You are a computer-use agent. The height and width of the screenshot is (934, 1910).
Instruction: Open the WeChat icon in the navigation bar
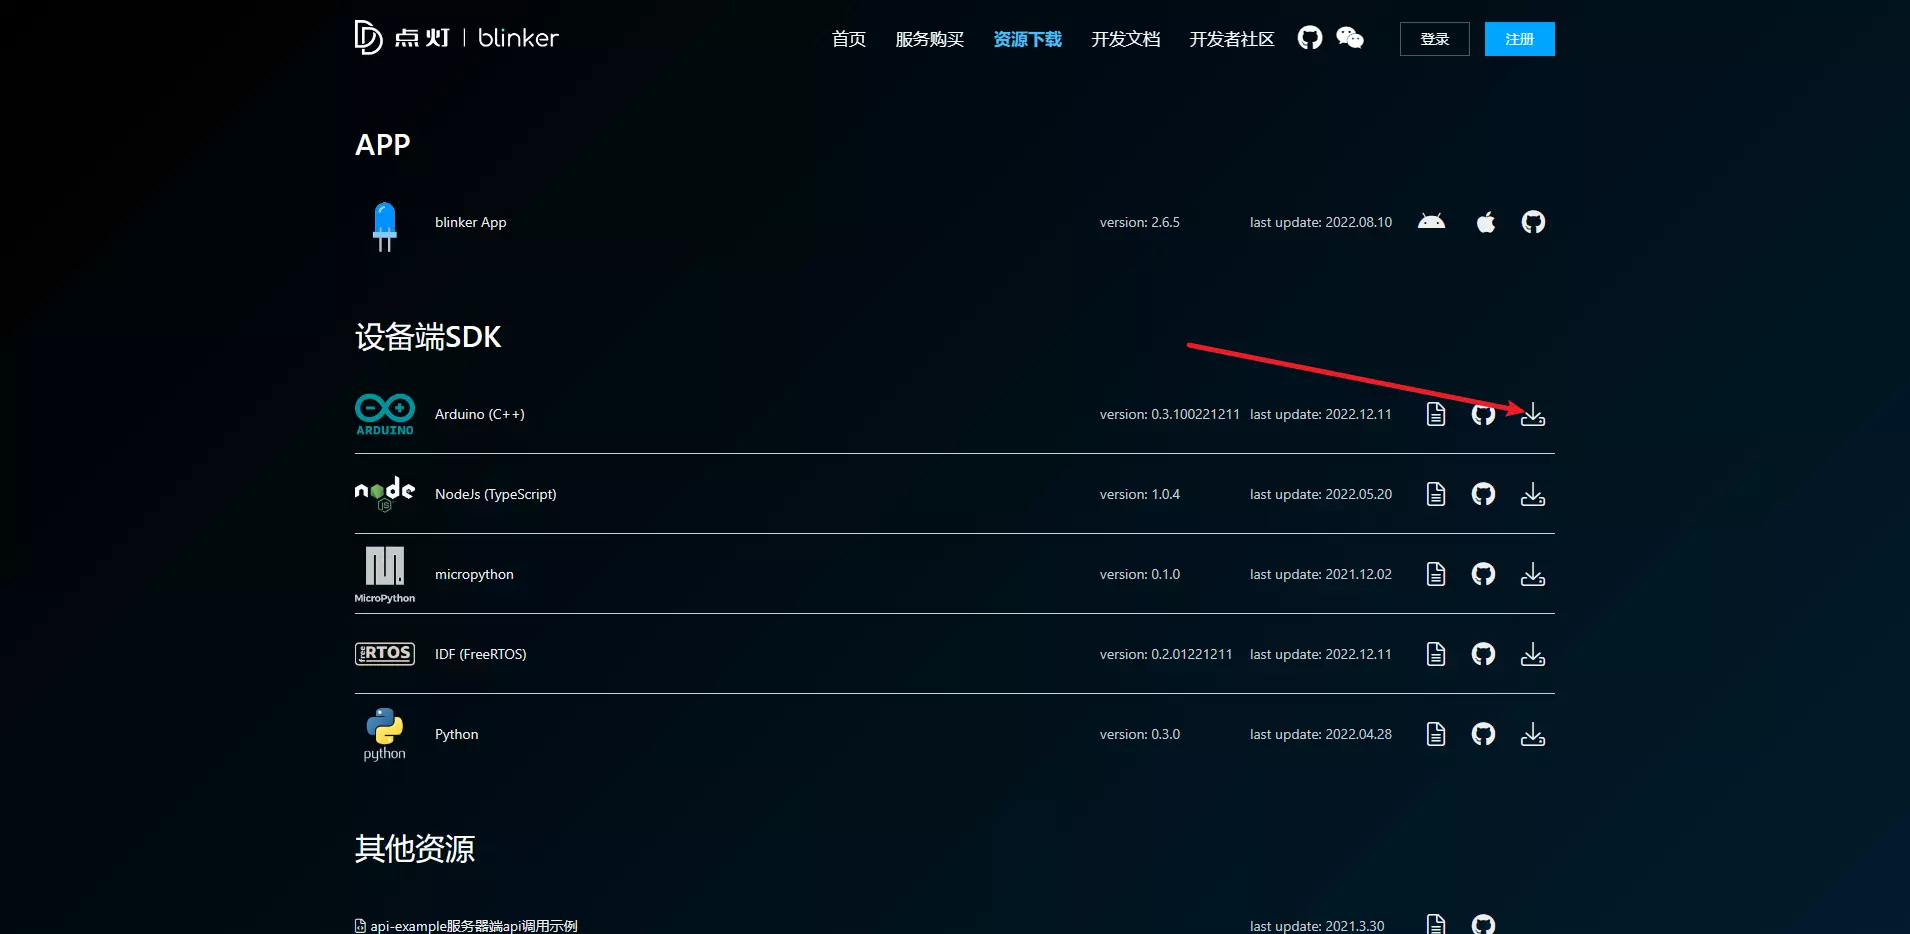pos(1350,38)
